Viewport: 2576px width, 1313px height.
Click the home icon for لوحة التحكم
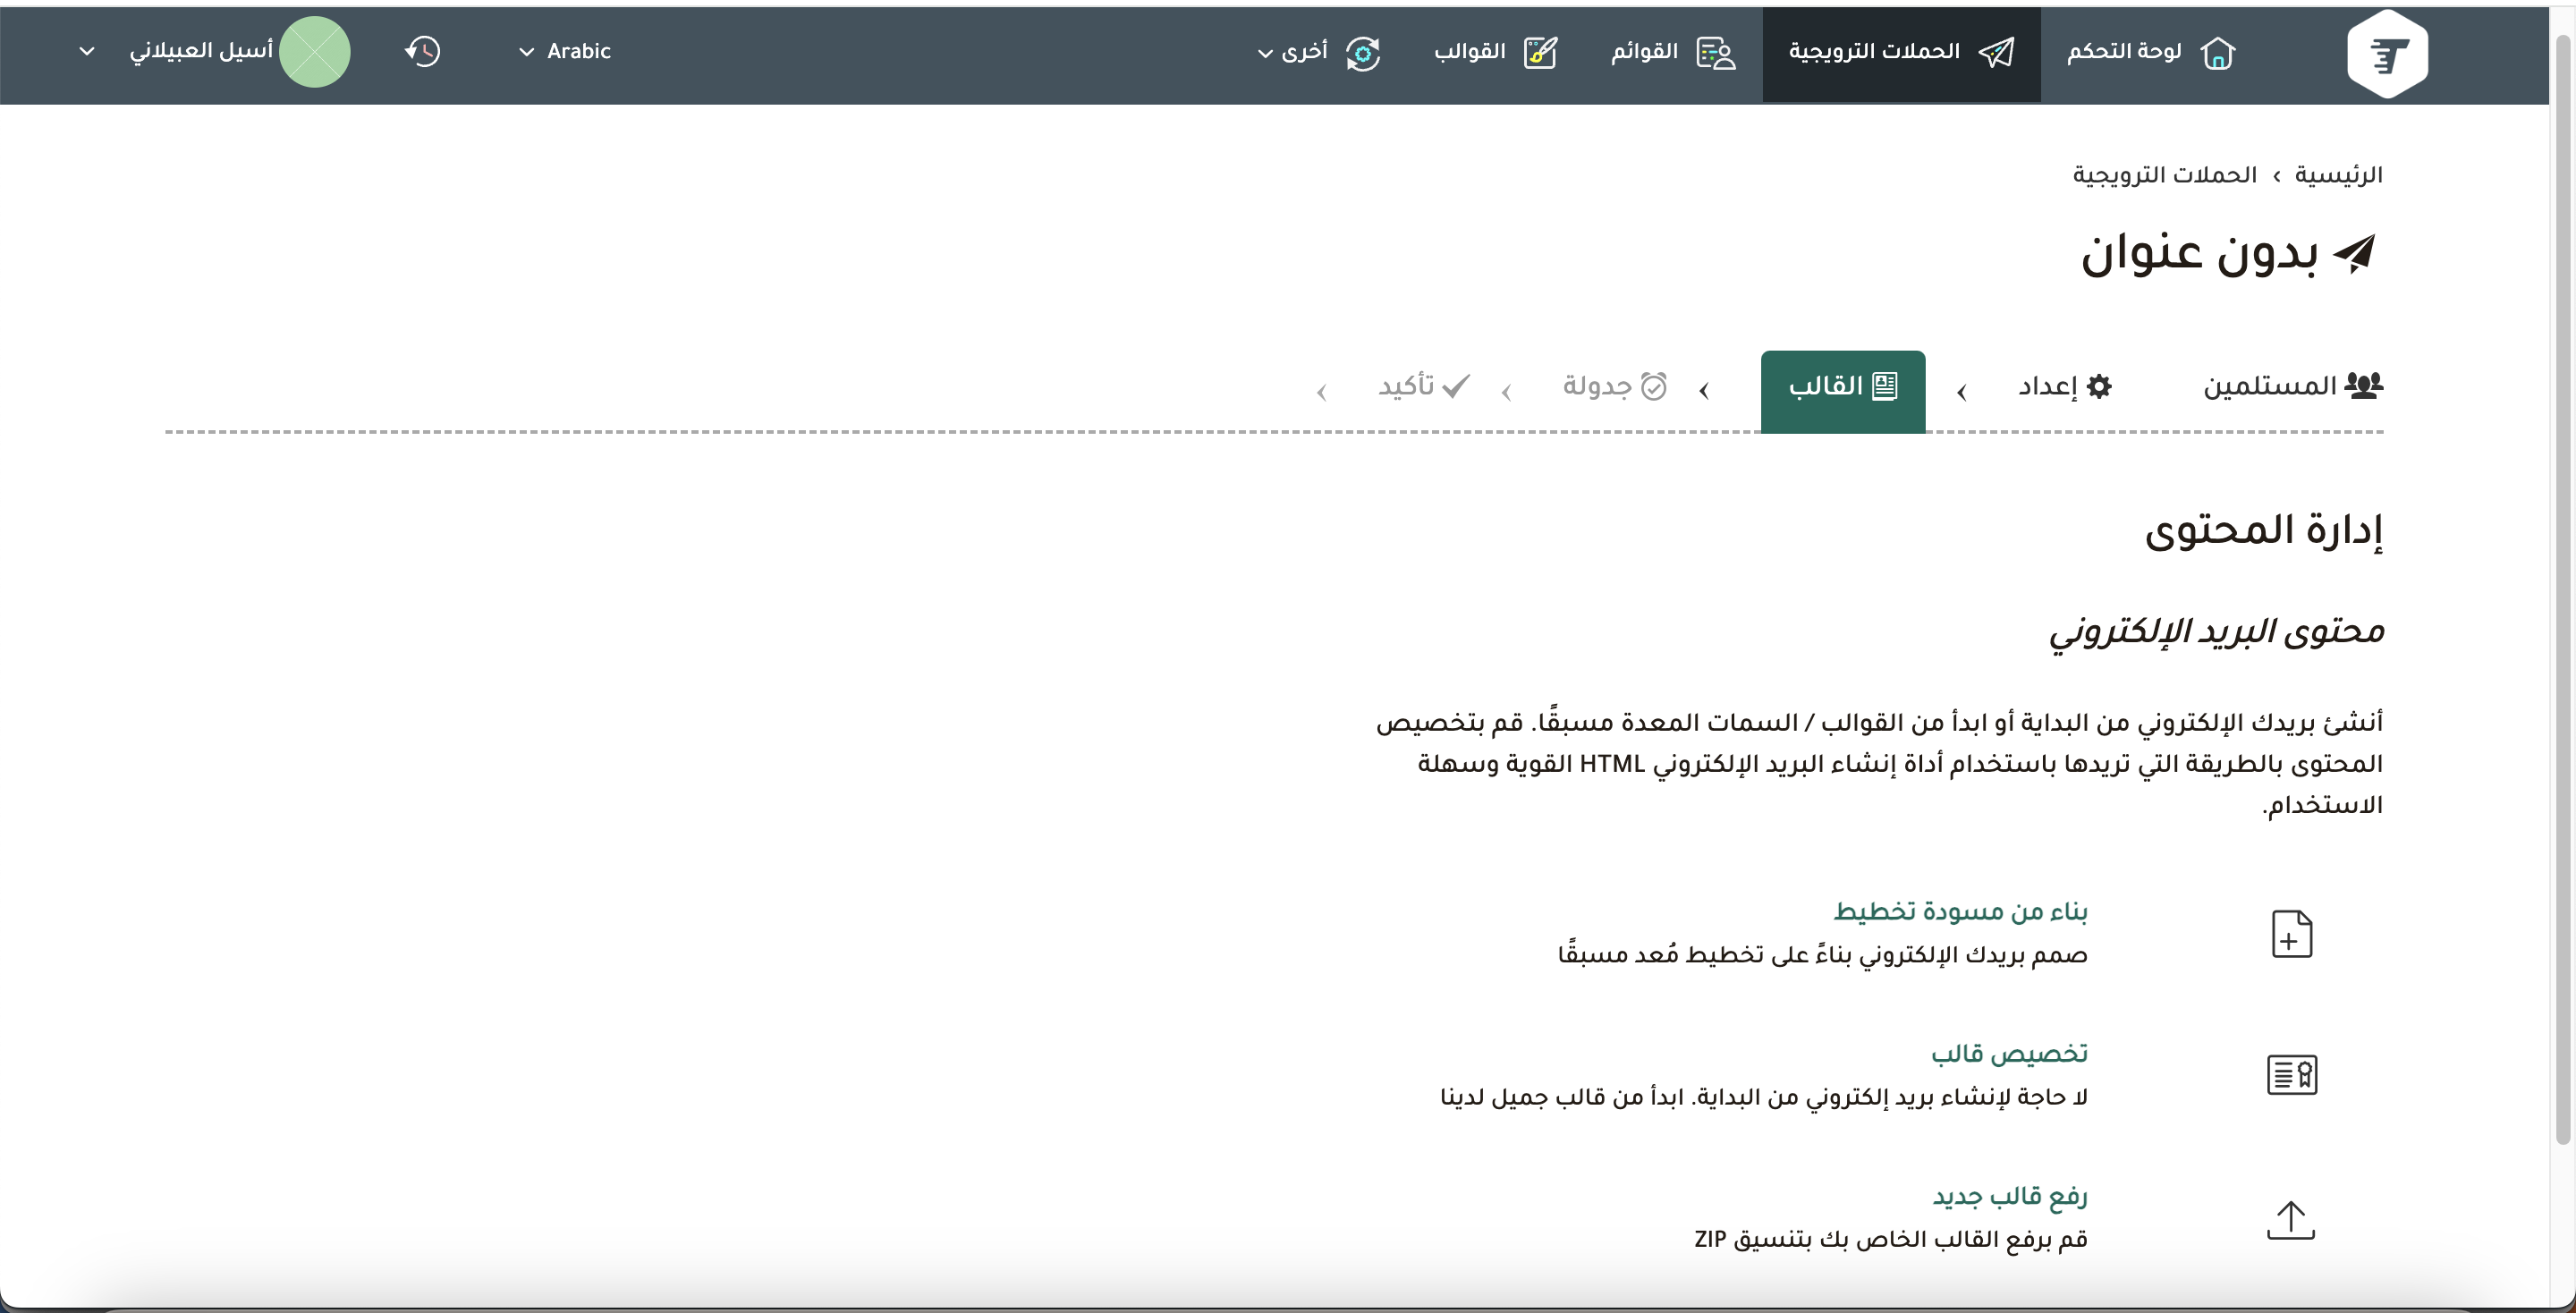click(x=2217, y=52)
